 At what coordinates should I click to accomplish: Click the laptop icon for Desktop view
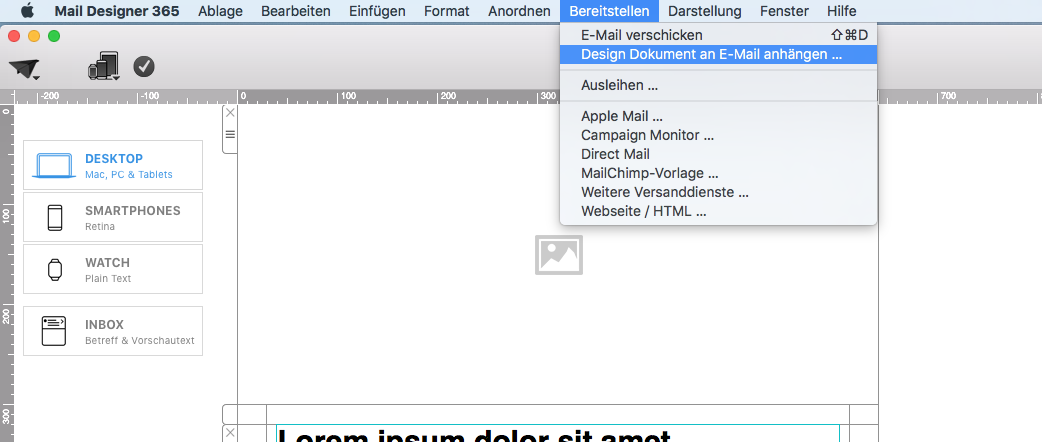click(54, 166)
